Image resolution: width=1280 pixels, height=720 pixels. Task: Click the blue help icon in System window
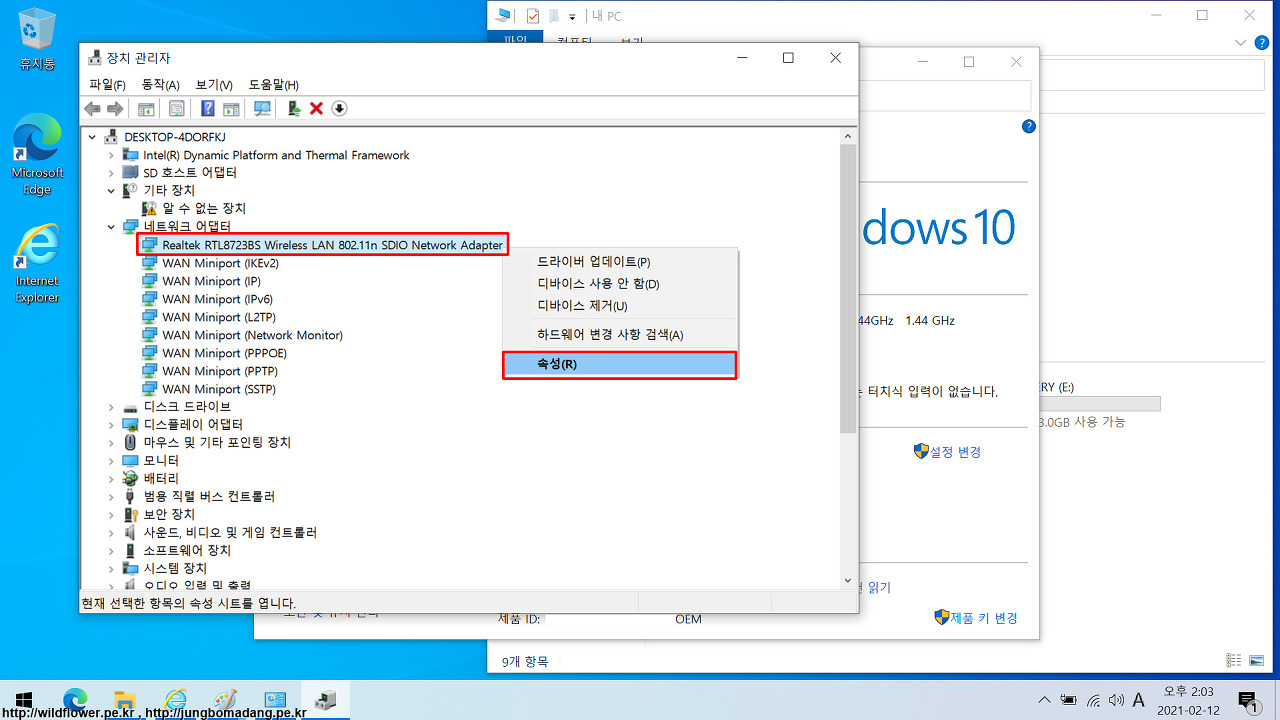(1029, 127)
